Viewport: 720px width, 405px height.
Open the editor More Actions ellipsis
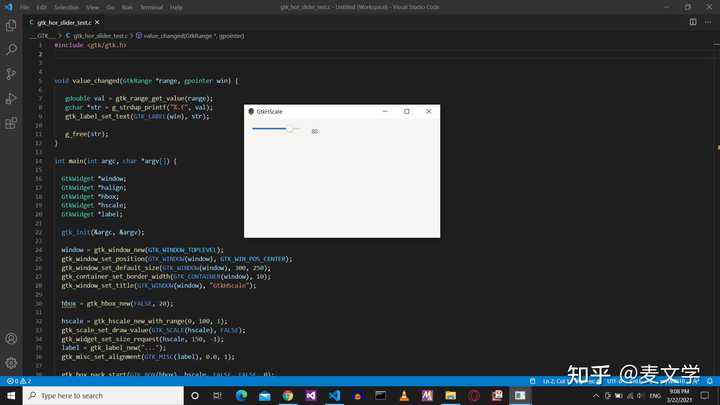[x=708, y=22]
